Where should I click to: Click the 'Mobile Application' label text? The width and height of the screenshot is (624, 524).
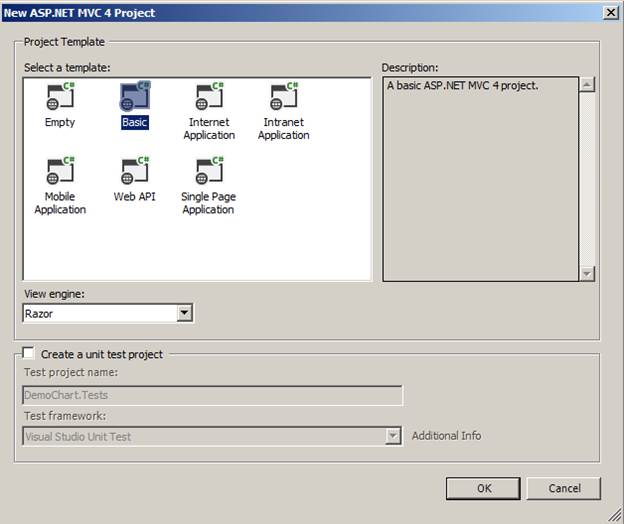tap(60, 203)
